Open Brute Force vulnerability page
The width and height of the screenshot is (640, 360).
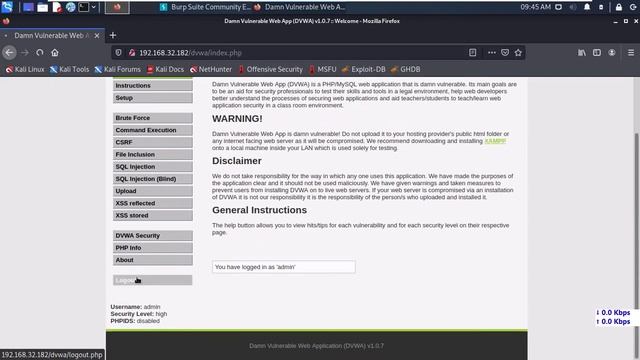point(153,118)
